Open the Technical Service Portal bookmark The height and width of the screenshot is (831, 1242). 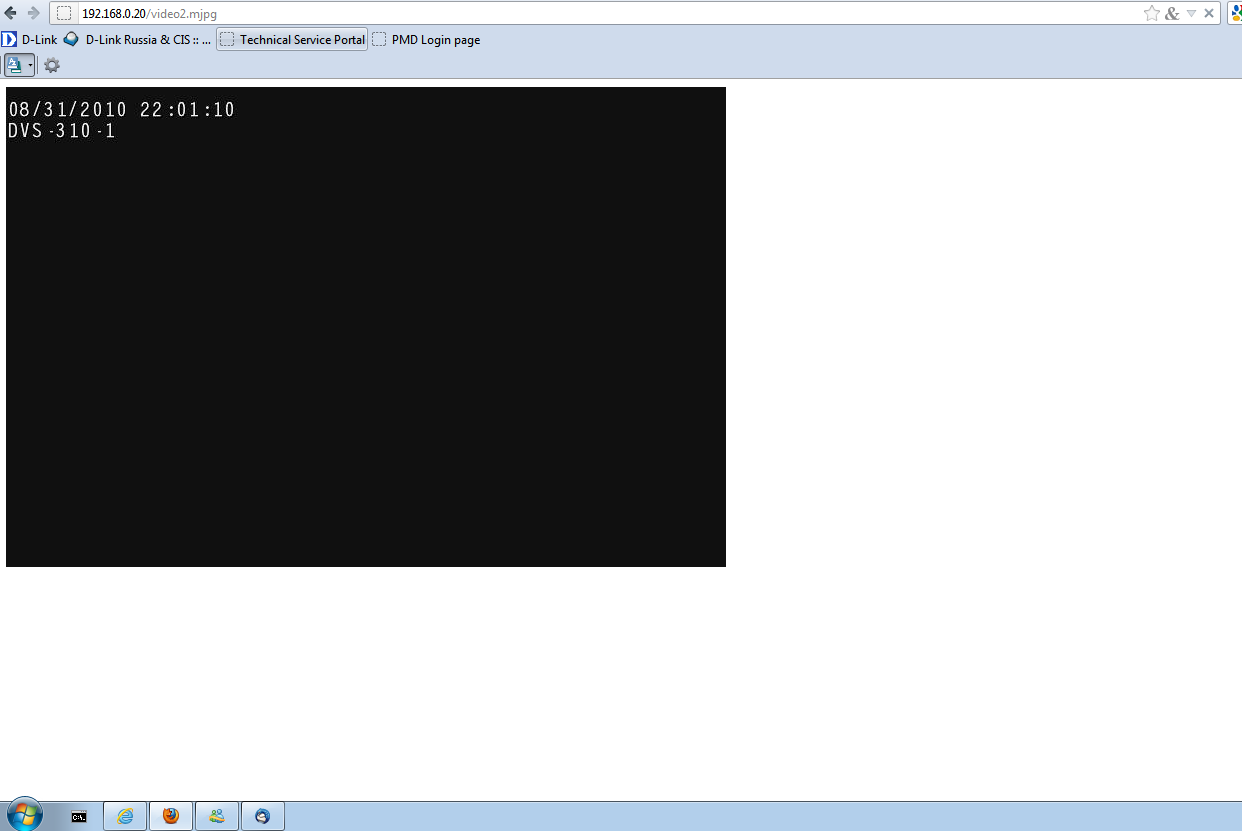click(x=292, y=40)
